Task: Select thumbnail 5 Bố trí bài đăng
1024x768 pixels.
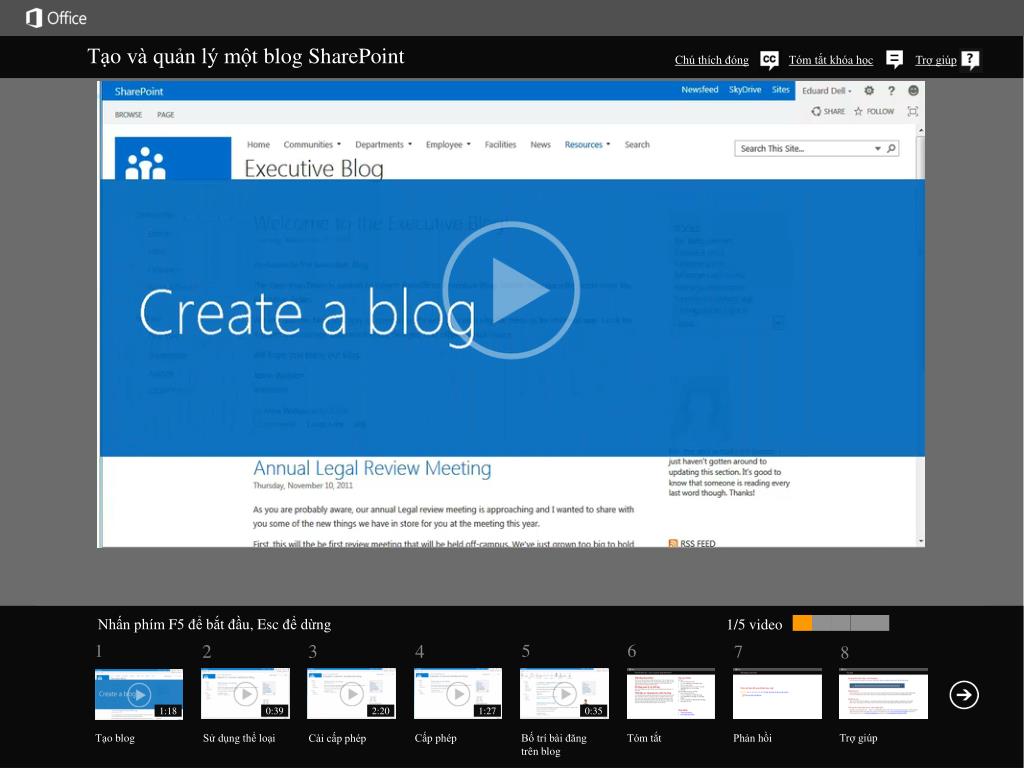Action: 564,694
